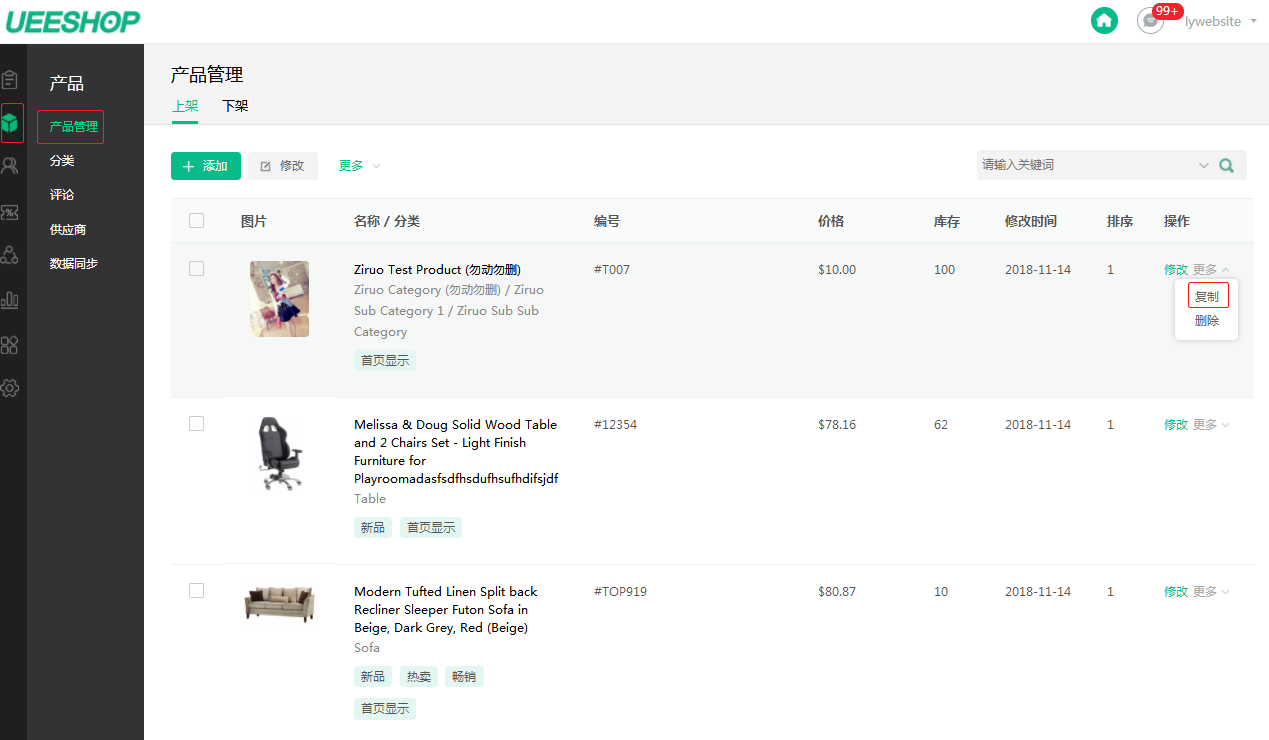Click the green 添加 button
1269x740 pixels.
click(x=206, y=166)
